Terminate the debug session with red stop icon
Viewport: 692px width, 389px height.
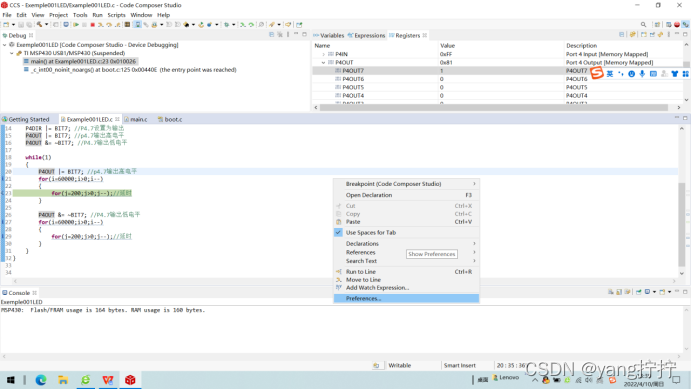[92, 25]
